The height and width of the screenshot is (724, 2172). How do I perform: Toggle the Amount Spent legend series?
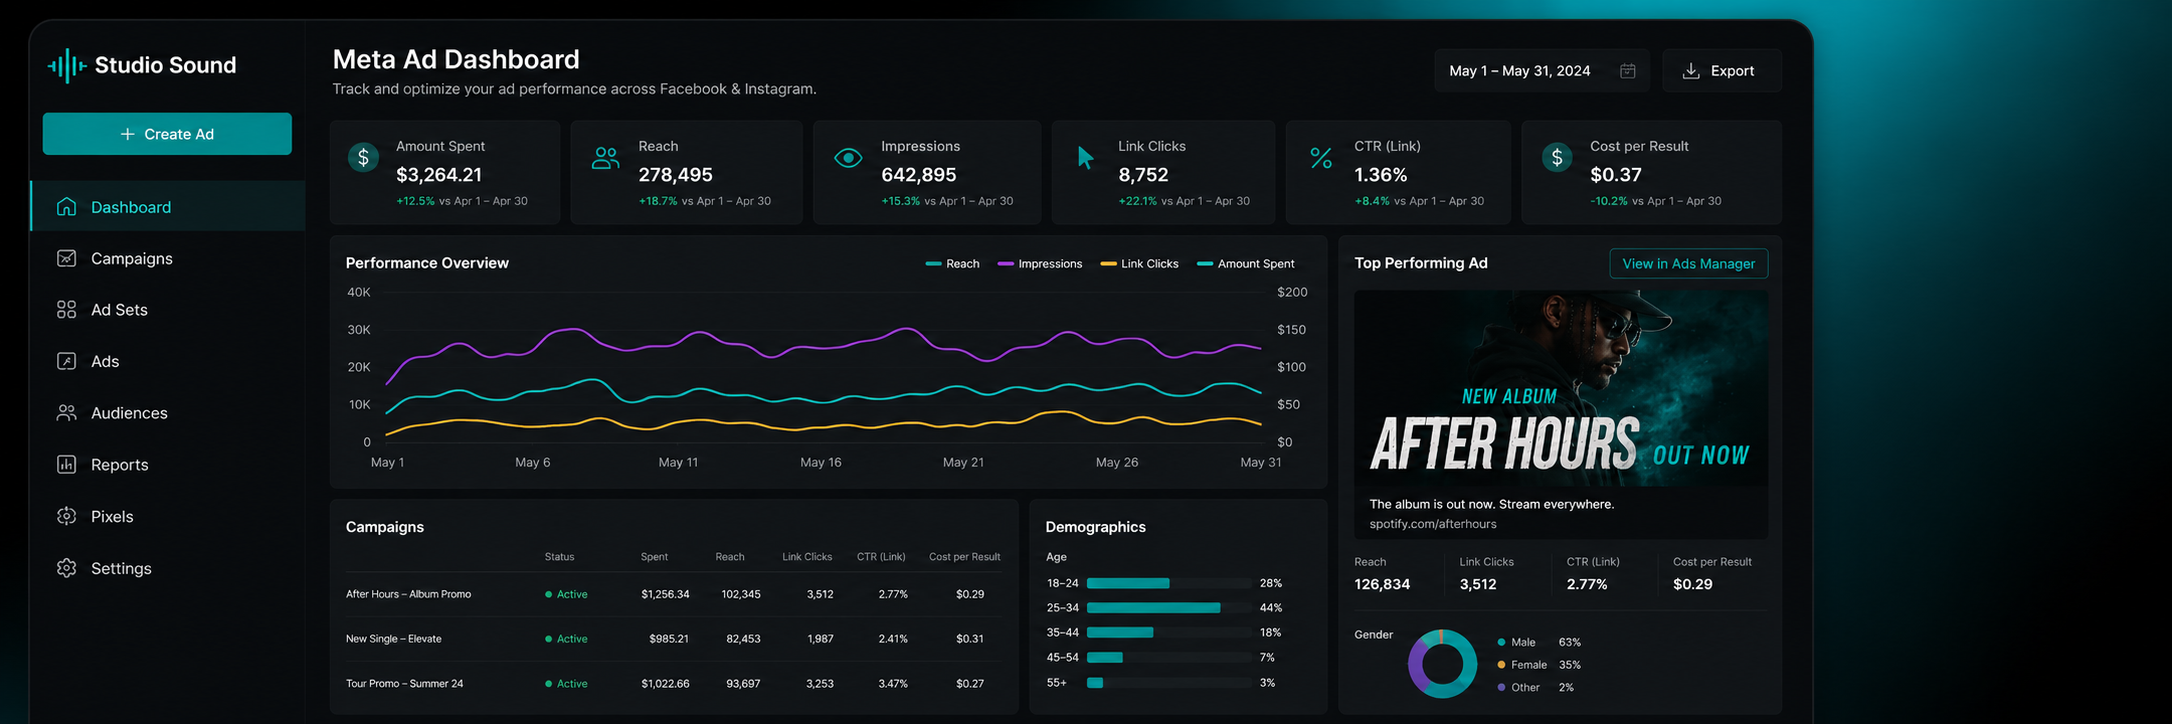[x=1246, y=264]
